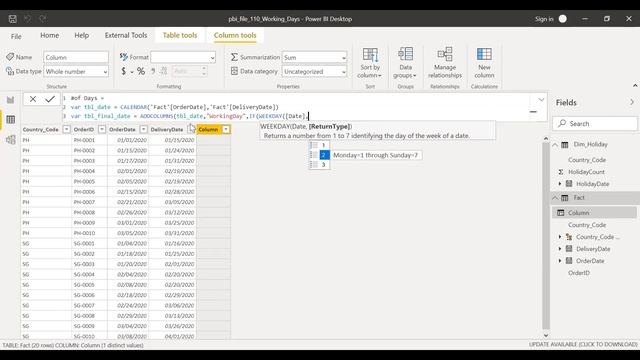This screenshot has height=360, width=640.
Task: Click the Dim_Holiday table icon
Action: pyautogui.click(x=565, y=144)
